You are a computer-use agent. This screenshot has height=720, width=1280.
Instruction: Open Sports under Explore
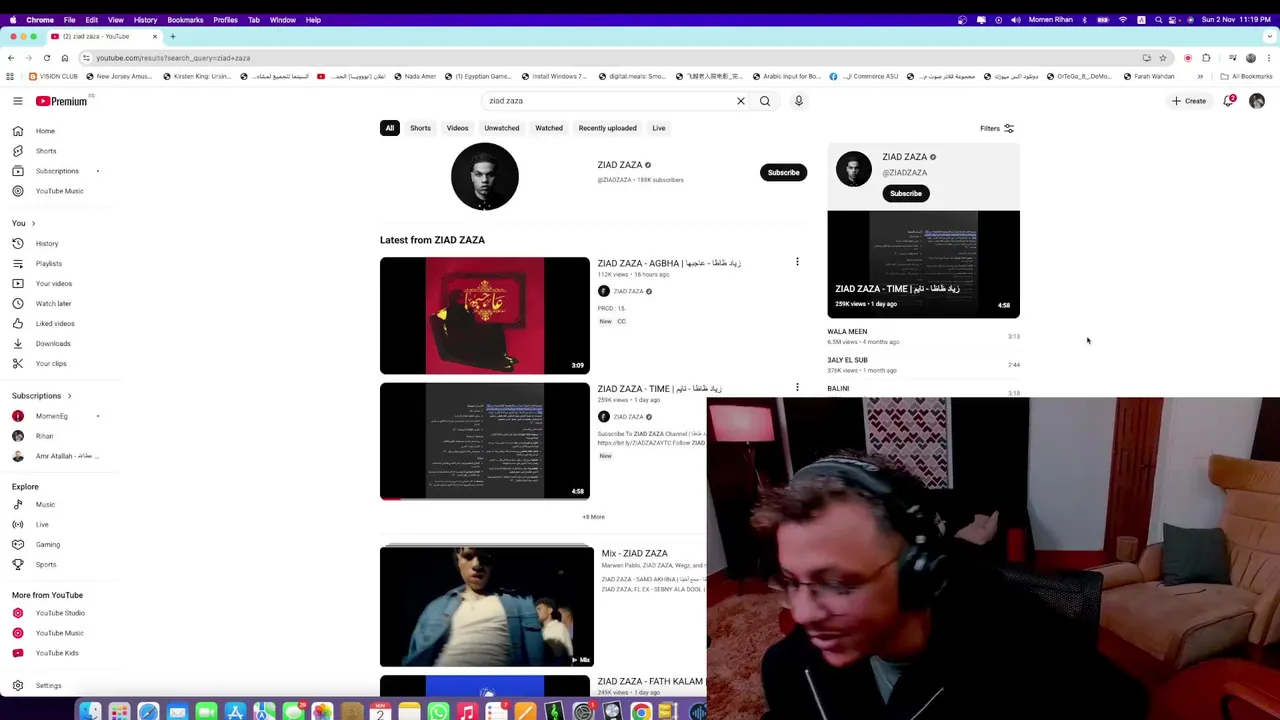pyautogui.click(x=46, y=564)
